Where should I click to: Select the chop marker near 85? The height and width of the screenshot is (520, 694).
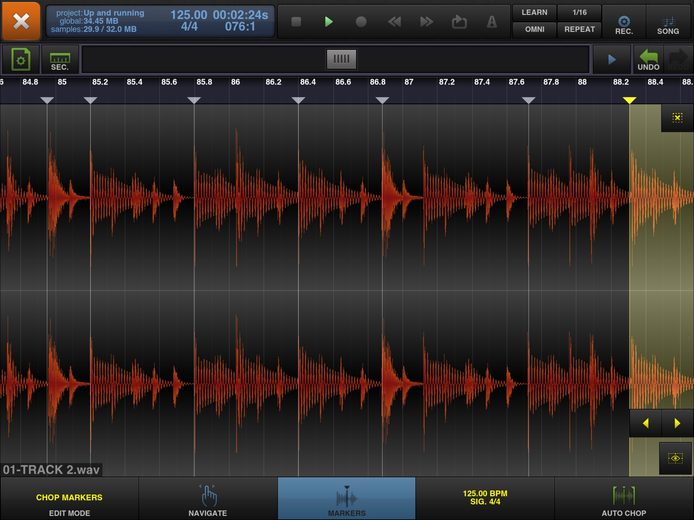47,100
